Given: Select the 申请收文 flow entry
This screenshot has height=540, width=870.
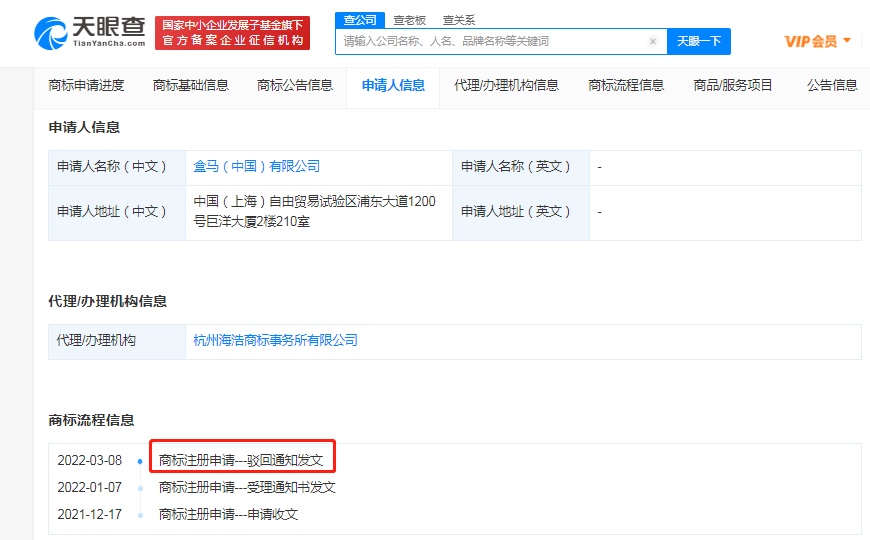Looking at the screenshot, I should click(x=228, y=514).
